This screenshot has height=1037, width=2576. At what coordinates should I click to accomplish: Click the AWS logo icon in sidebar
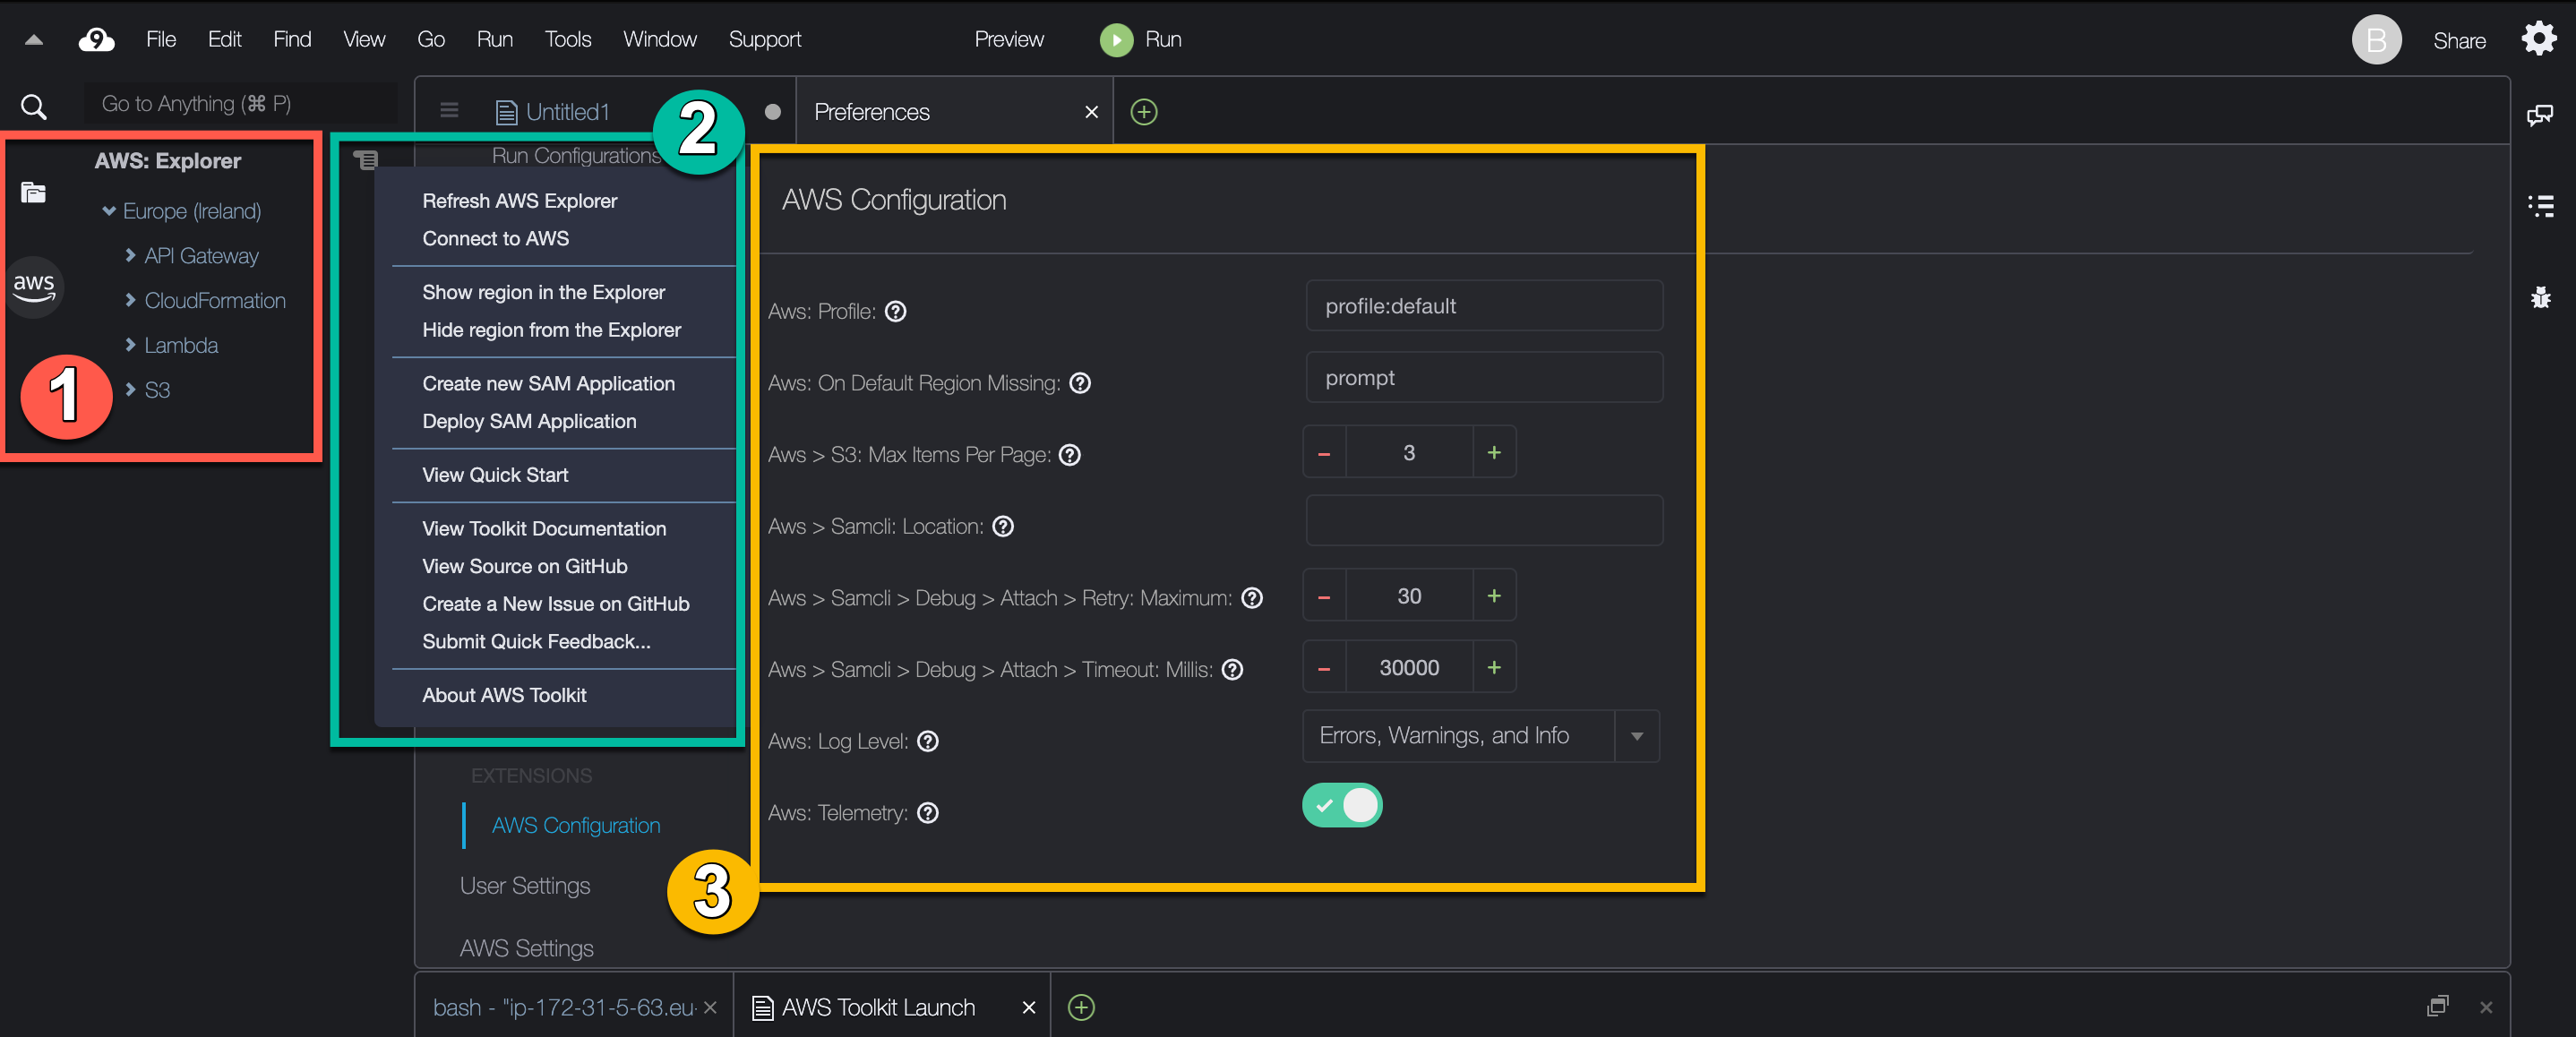31,283
